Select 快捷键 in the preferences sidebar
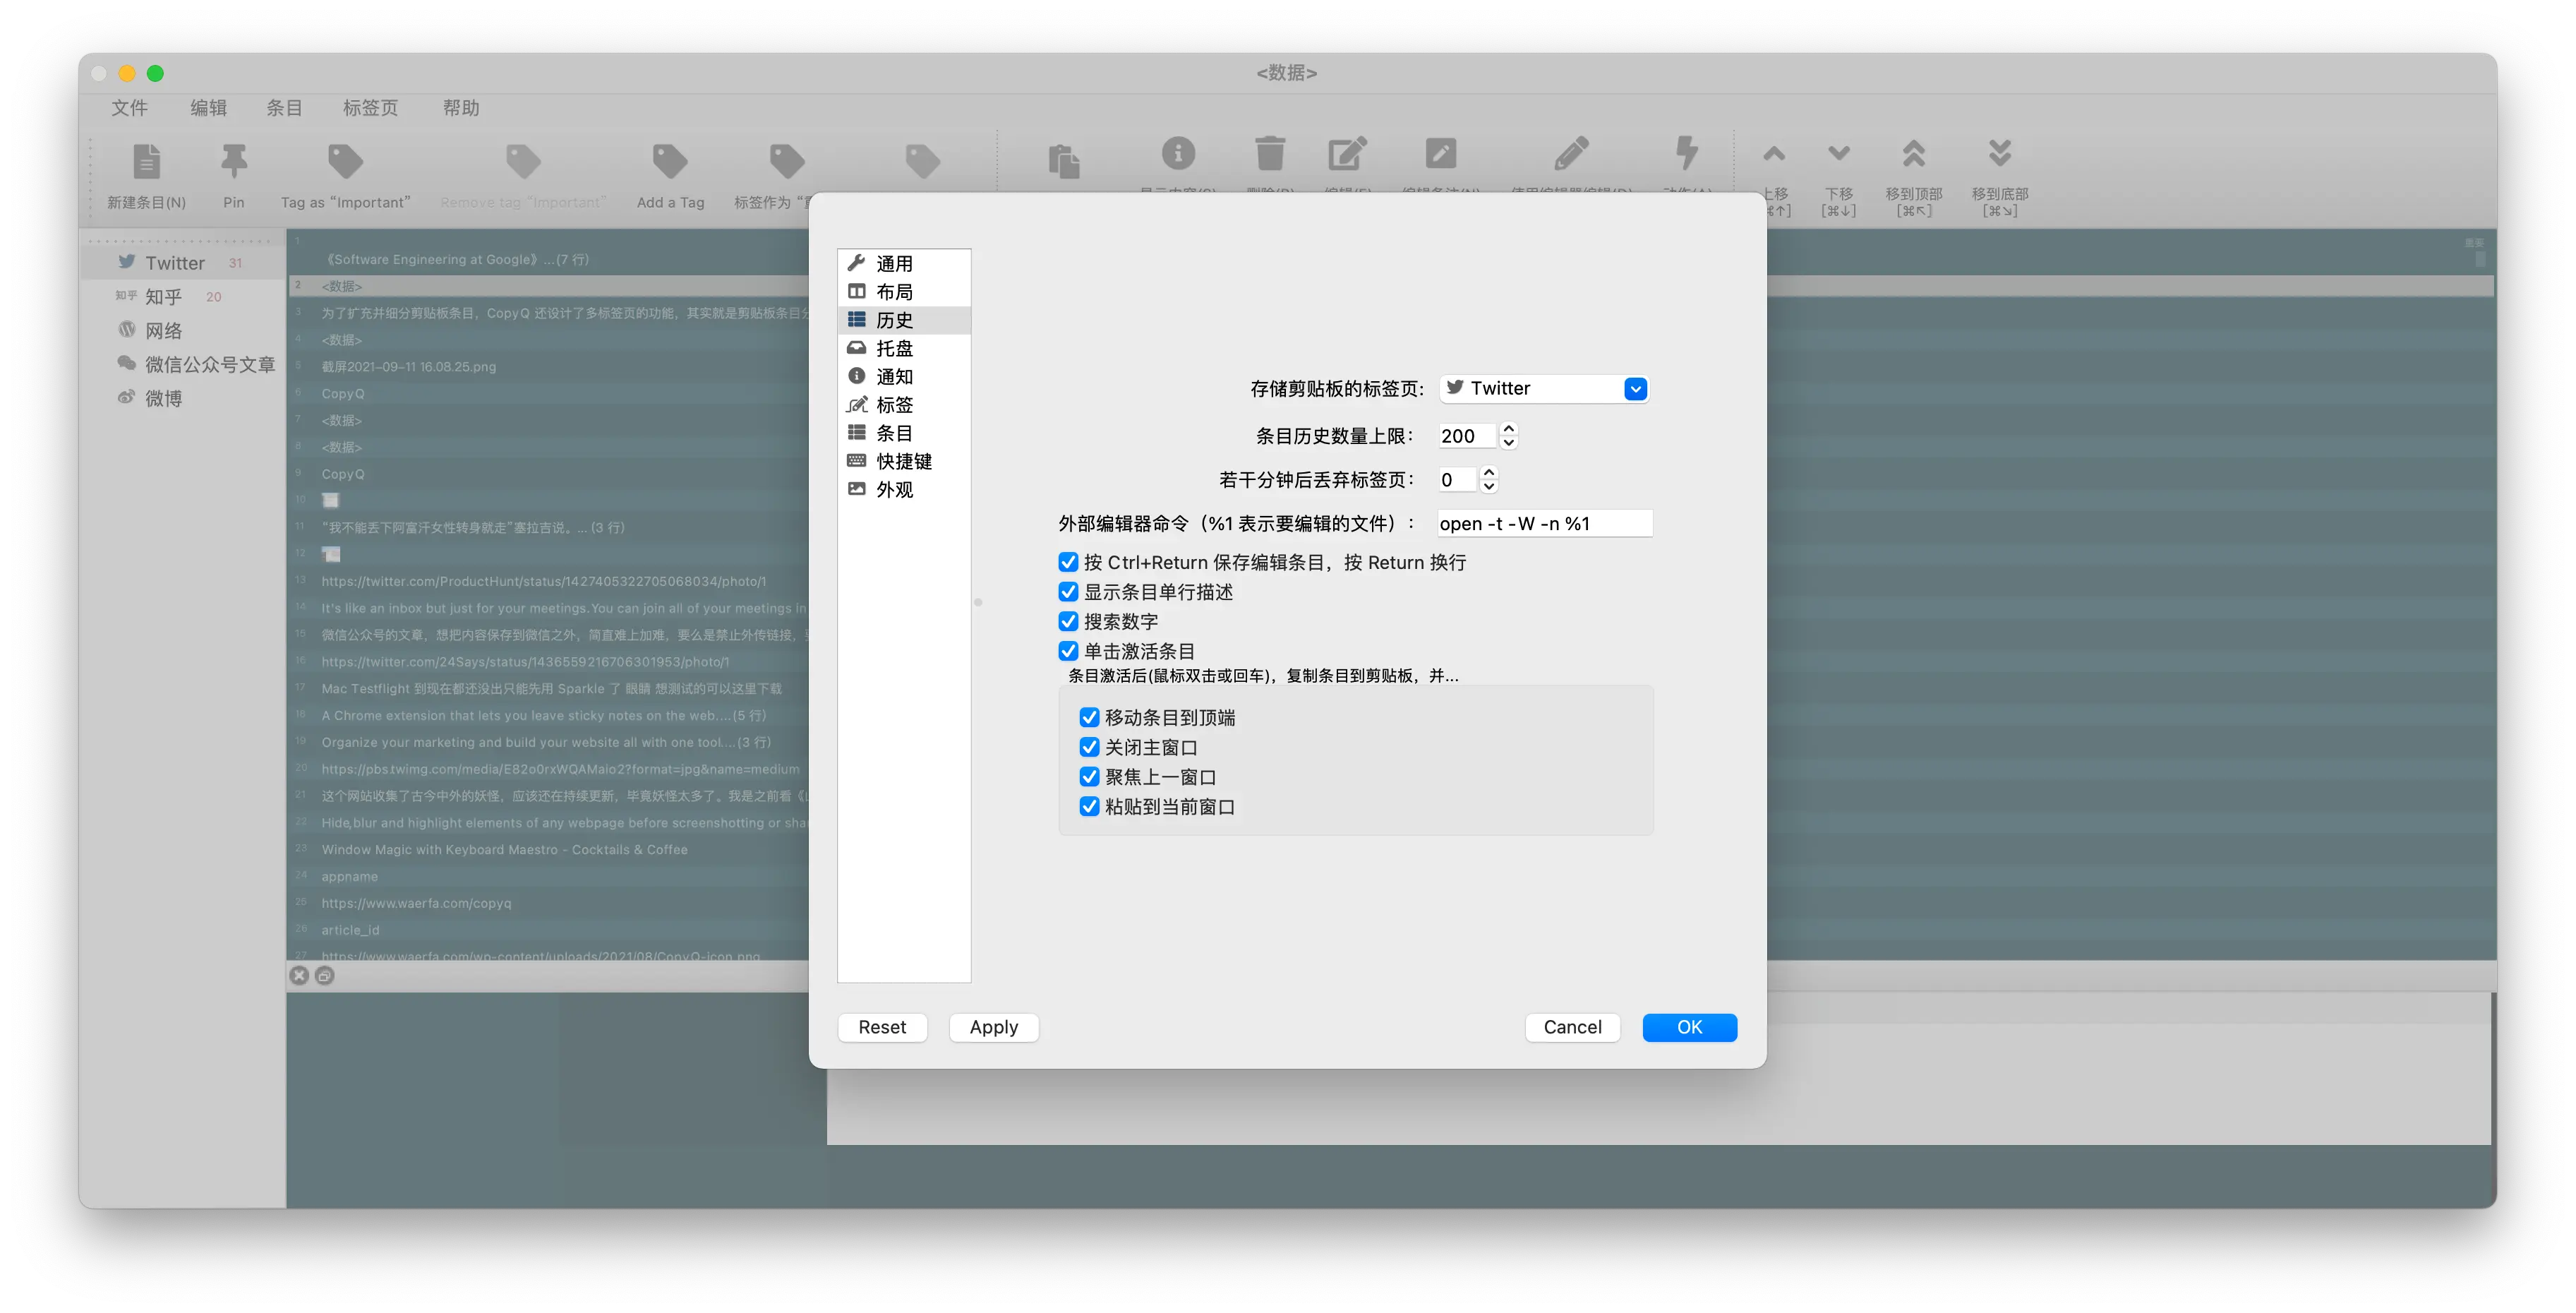2576x1313 pixels. [x=903, y=461]
